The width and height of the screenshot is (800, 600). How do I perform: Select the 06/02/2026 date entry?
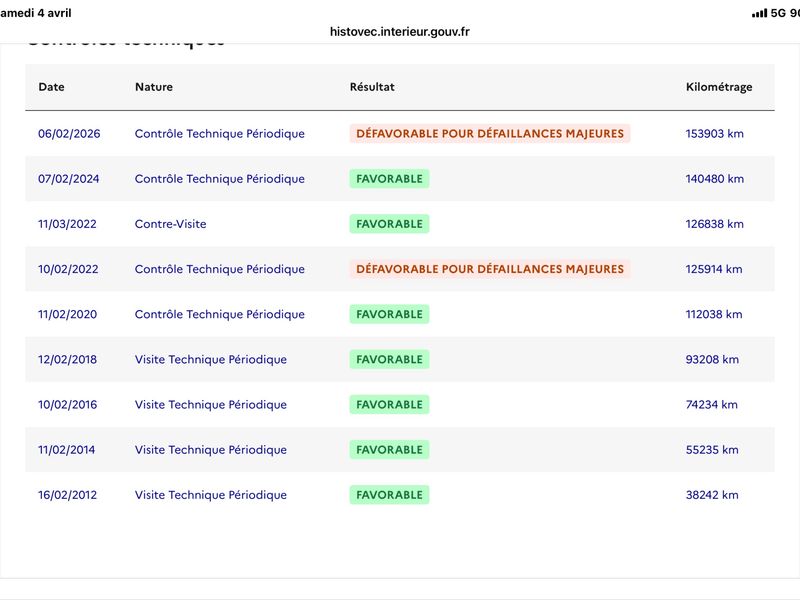click(69, 134)
